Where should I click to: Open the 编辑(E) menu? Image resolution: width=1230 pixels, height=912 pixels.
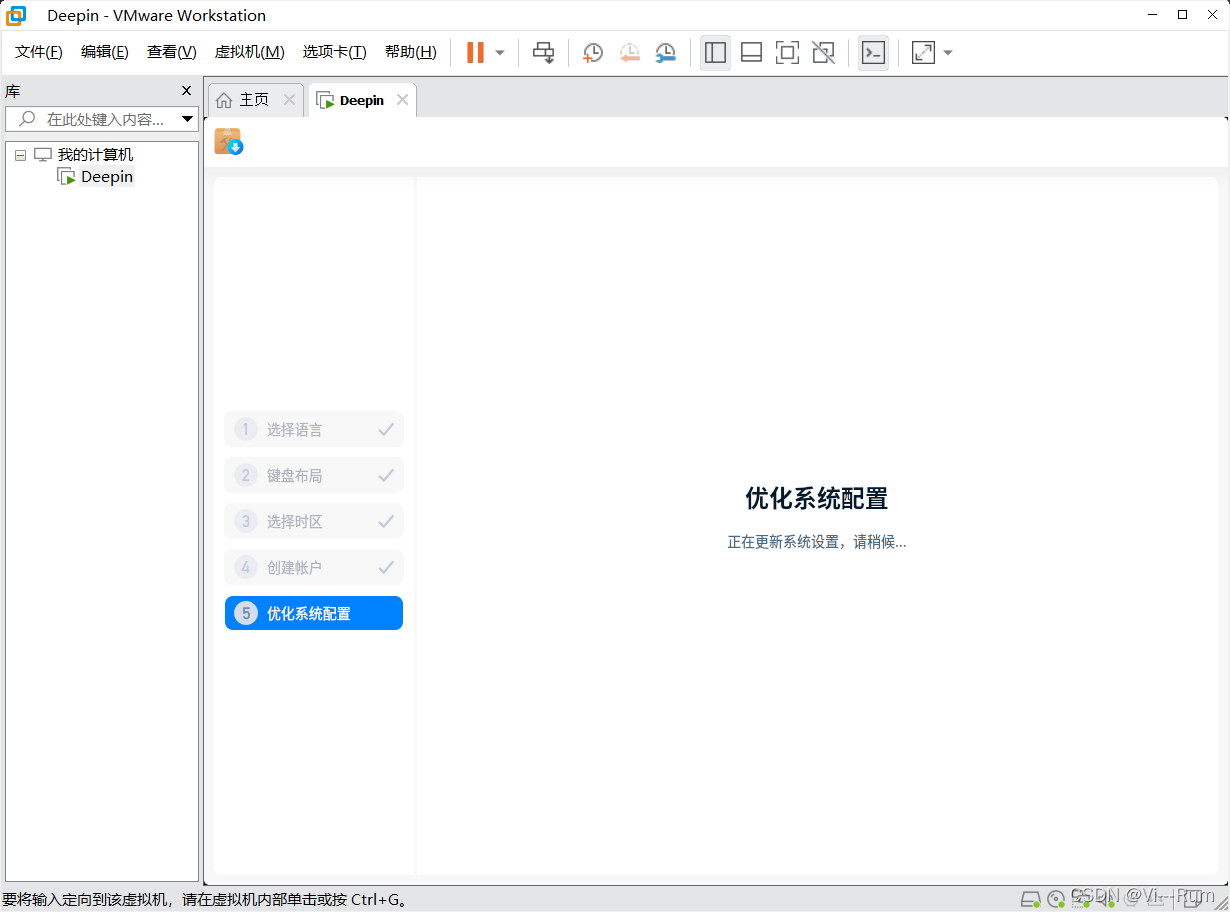pyautogui.click(x=105, y=52)
